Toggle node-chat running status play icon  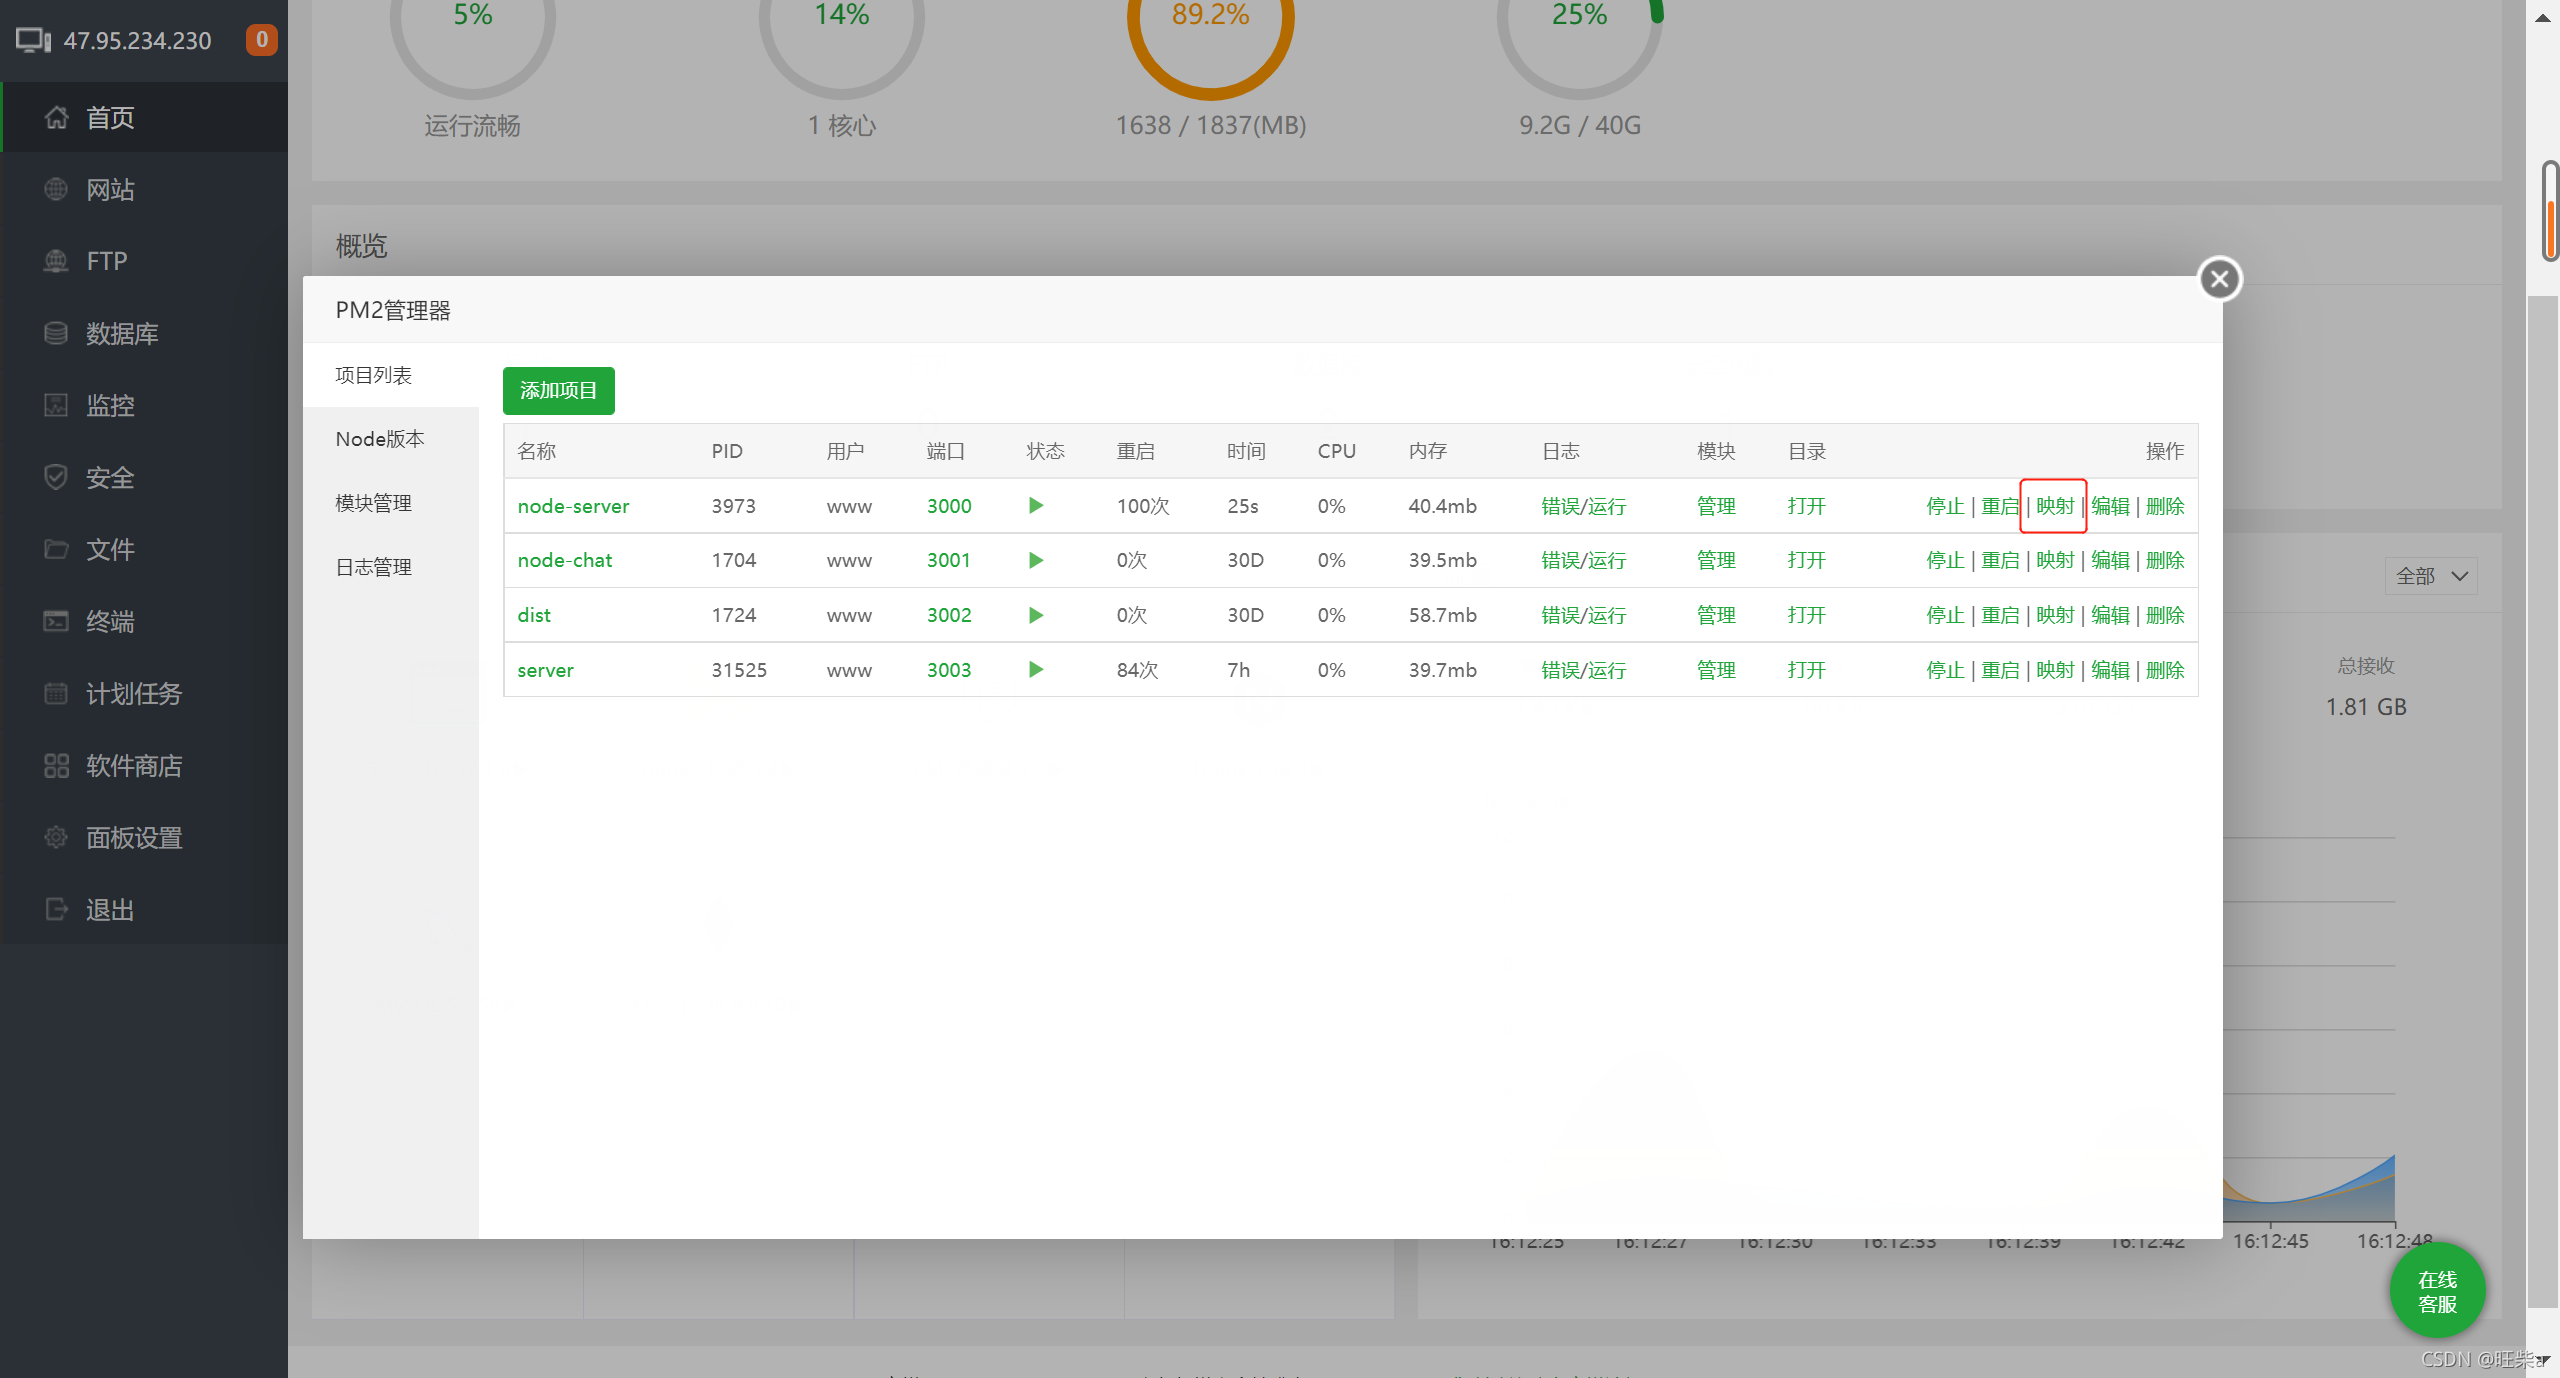1036,560
